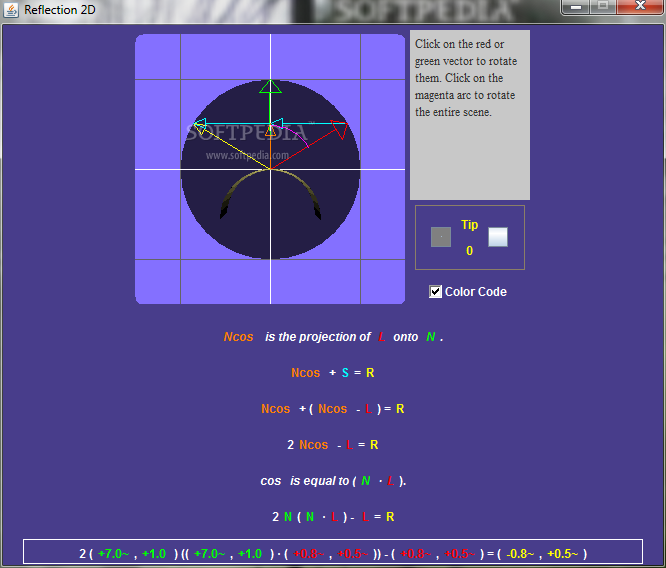
Task: Click the small orange Ncos arrowhead
Action: coord(270,131)
